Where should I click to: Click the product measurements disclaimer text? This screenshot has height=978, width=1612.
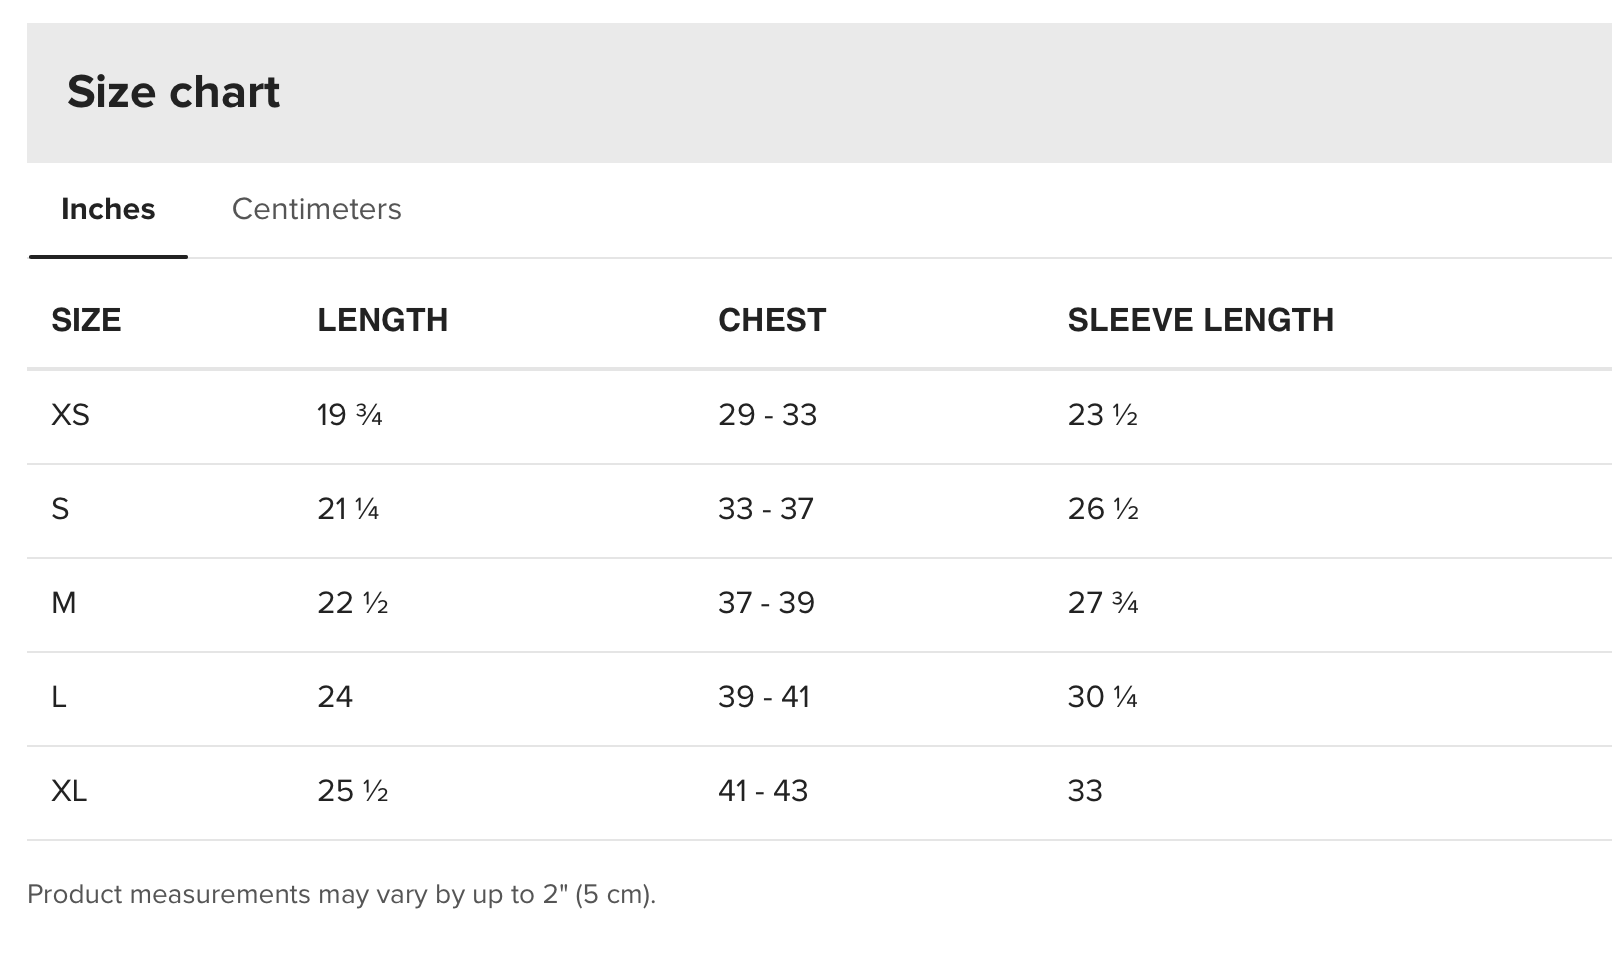pos(341,894)
